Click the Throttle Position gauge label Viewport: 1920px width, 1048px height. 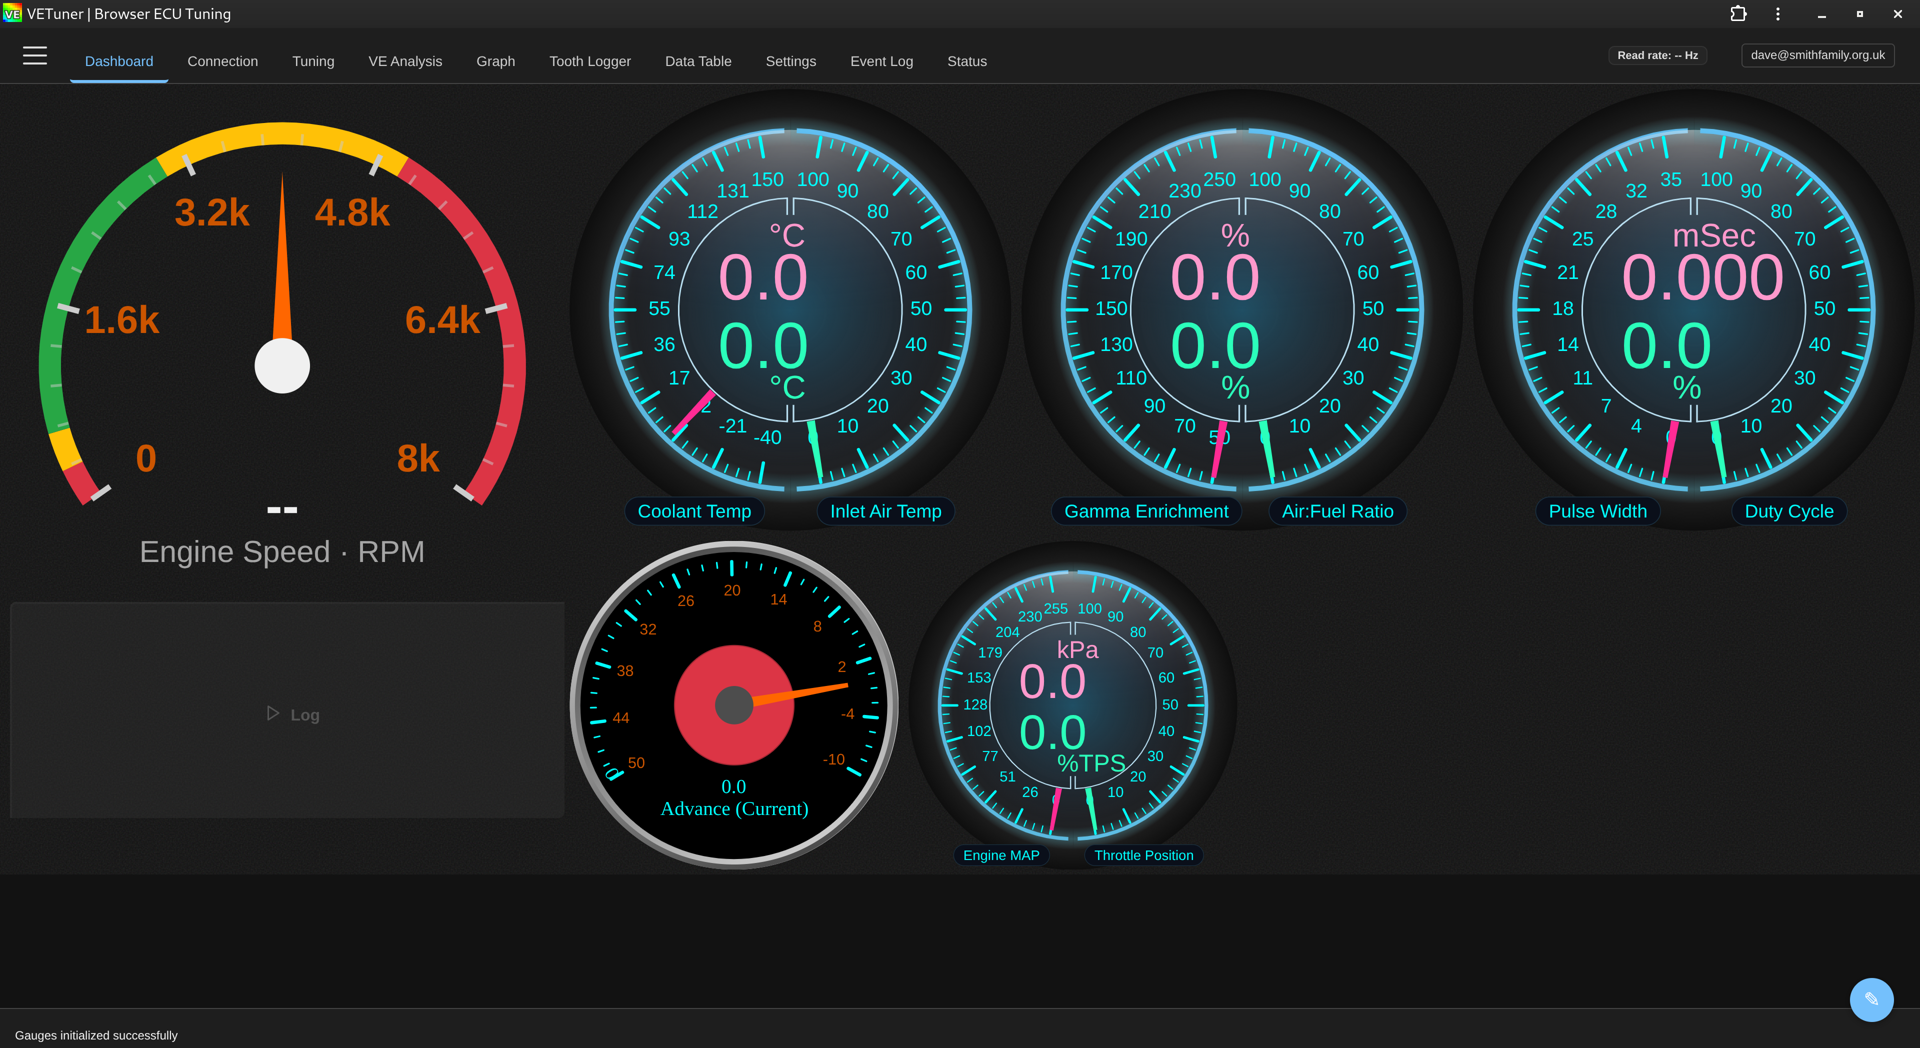(1143, 855)
